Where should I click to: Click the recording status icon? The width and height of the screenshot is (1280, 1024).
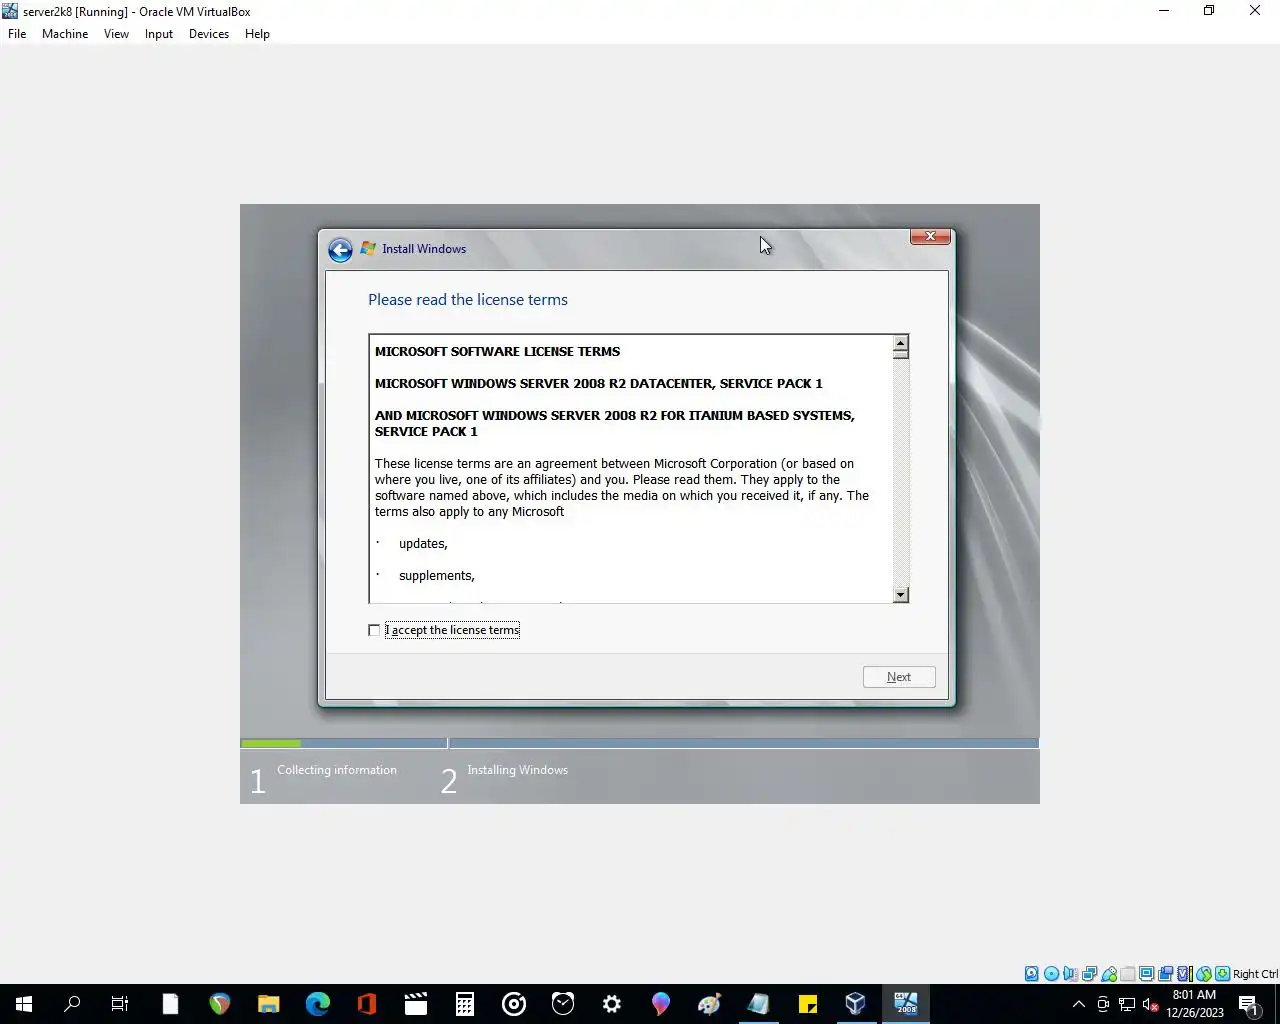click(x=1165, y=973)
